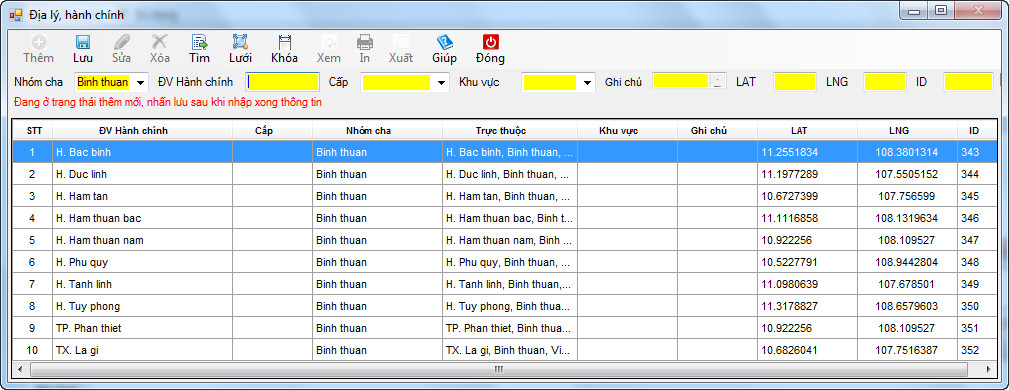
Task: Click the Xem (view) toolbar icon
Action: click(x=329, y=43)
